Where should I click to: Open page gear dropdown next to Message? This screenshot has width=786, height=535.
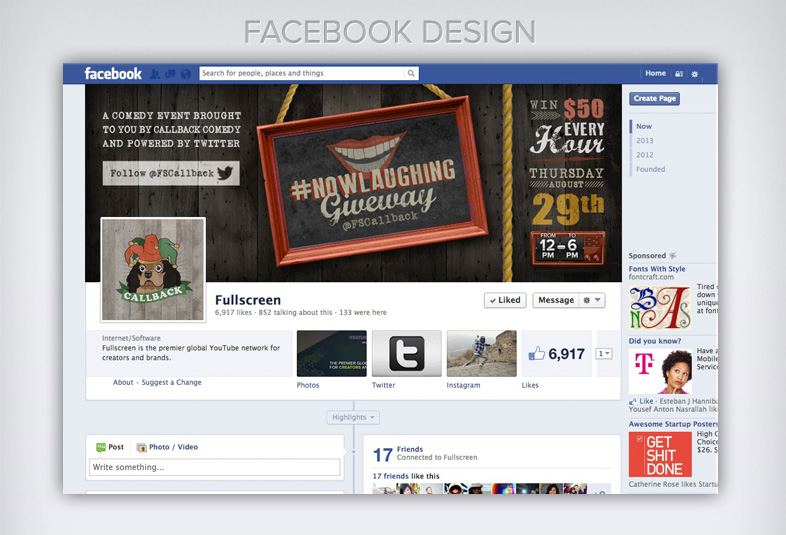tap(592, 300)
